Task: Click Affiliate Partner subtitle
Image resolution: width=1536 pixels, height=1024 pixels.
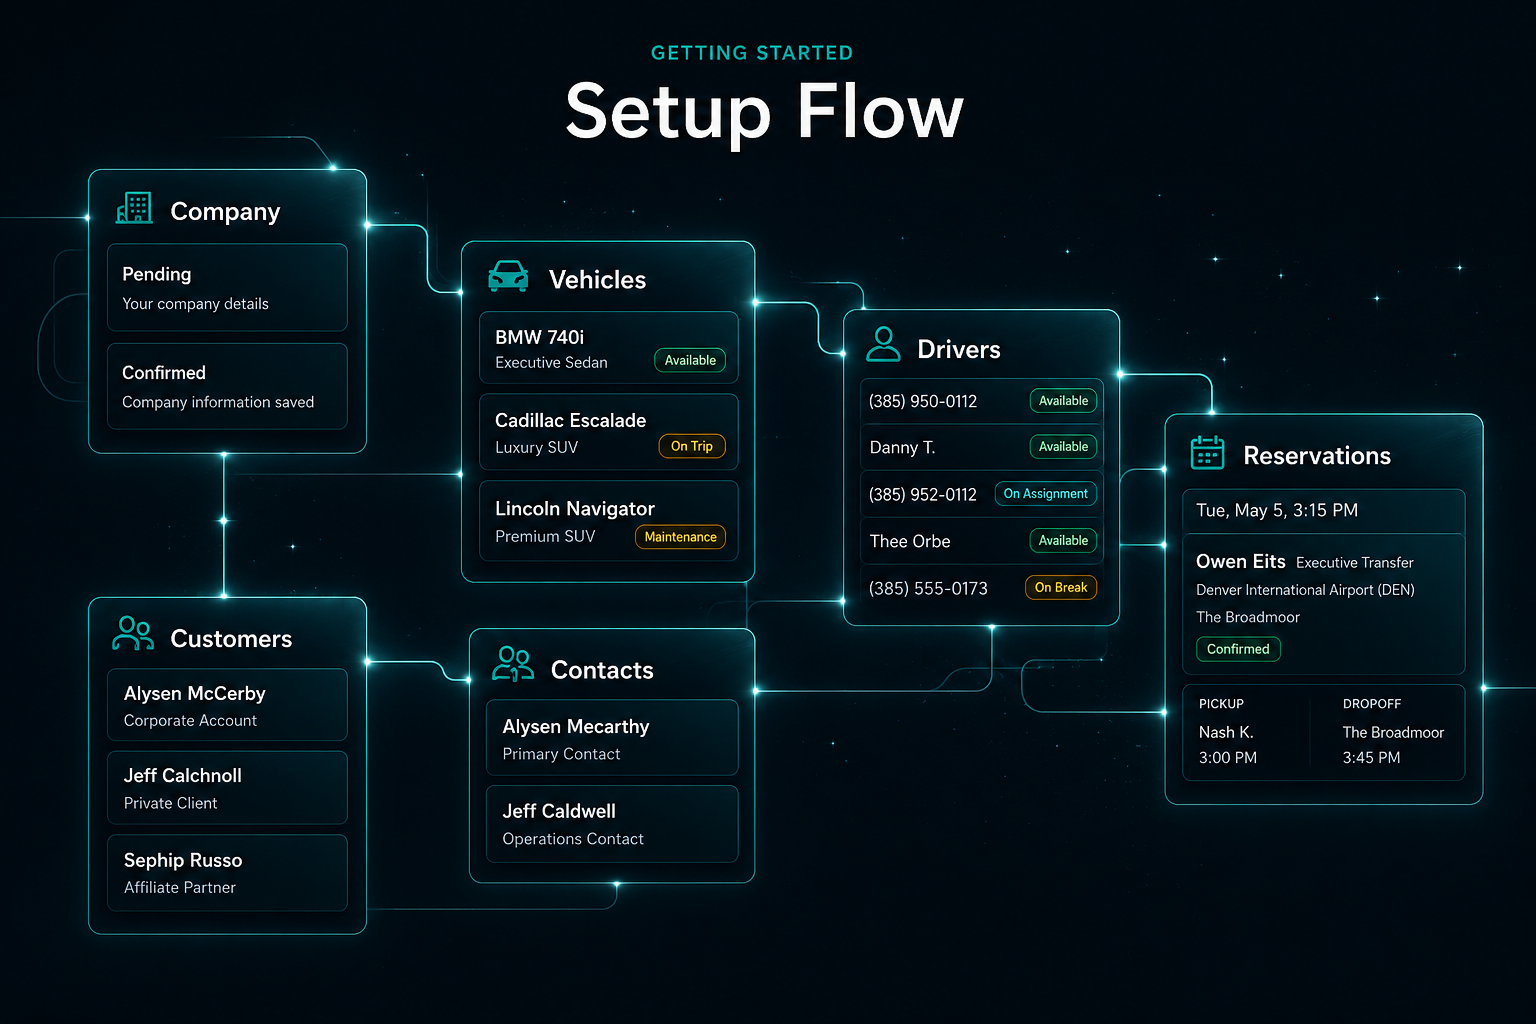Action: [x=180, y=888]
